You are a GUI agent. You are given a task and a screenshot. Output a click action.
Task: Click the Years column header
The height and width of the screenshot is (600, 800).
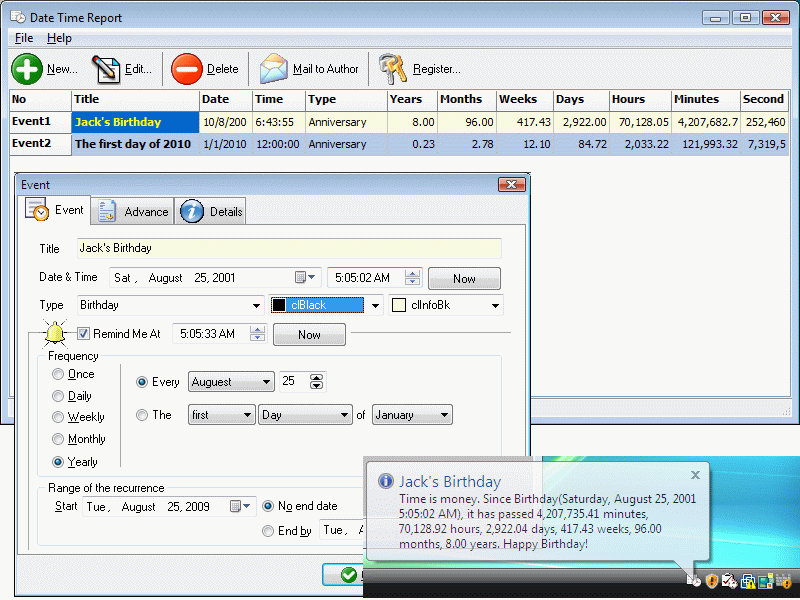point(412,99)
